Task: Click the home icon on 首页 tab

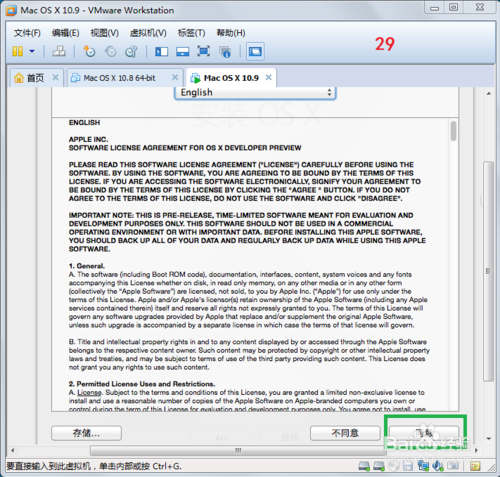Action: point(19,78)
